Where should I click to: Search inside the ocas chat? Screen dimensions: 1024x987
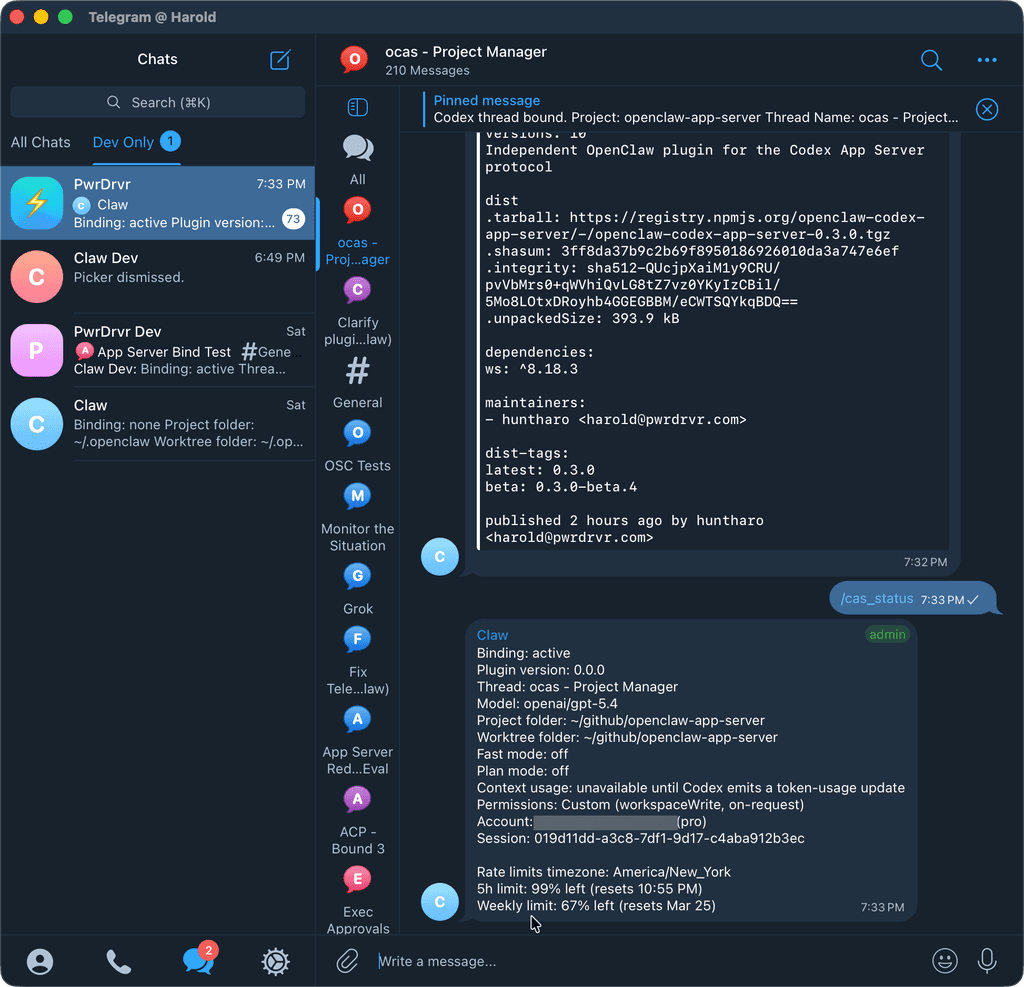coord(931,60)
